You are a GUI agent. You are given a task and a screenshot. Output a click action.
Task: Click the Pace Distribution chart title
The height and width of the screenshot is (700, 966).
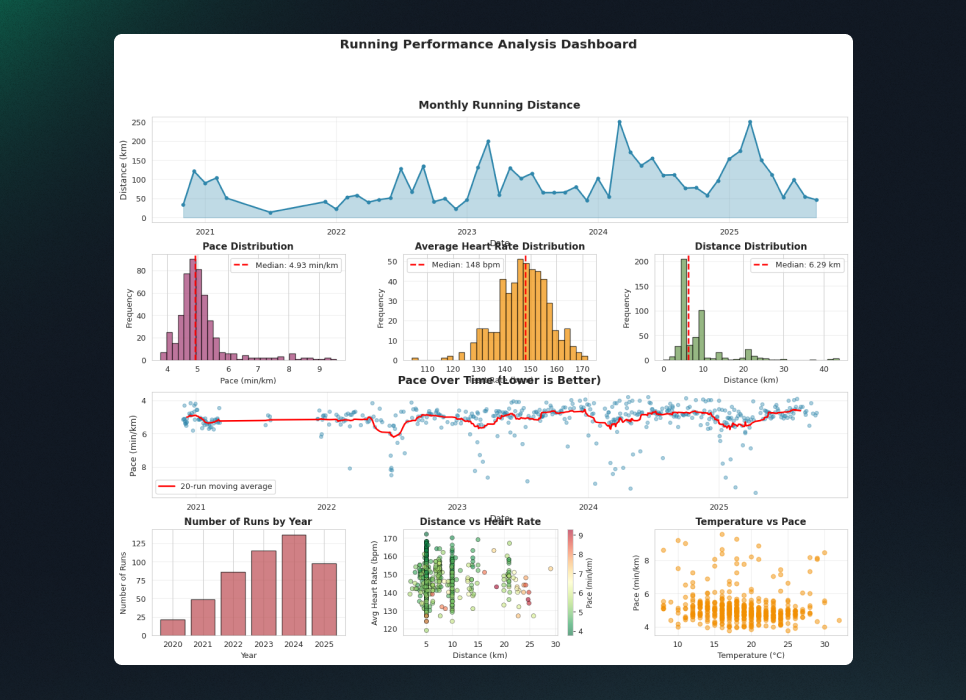click(248, 246)
